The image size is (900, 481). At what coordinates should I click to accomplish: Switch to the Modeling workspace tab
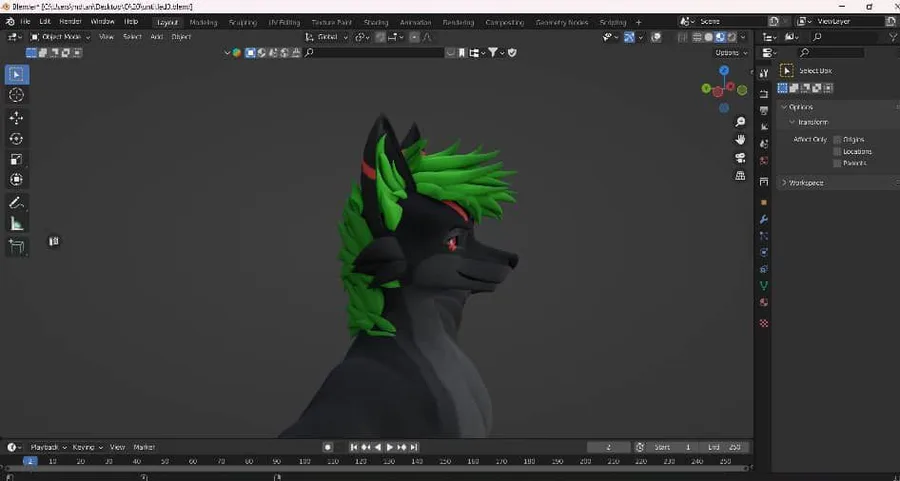204,22
